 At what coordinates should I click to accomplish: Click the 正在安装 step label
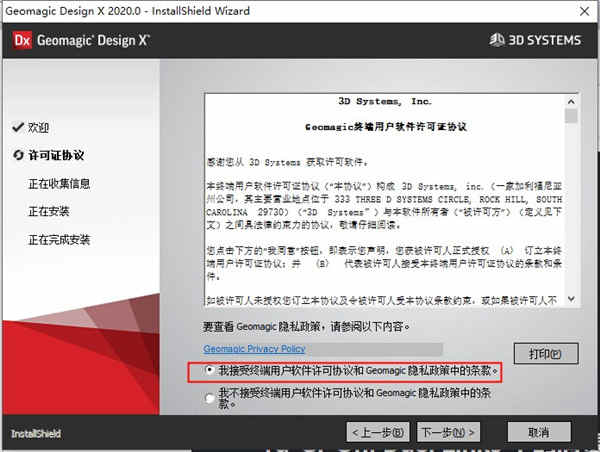[49, 211]
